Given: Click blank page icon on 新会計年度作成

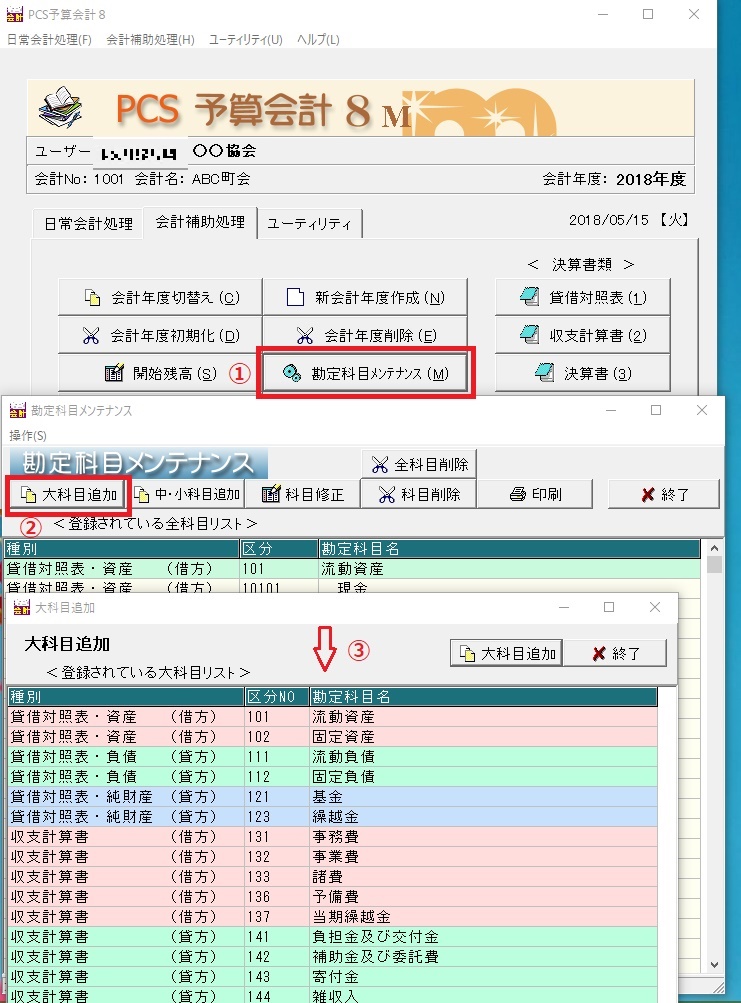Looking at the screenshot, I should click(295, 297).
